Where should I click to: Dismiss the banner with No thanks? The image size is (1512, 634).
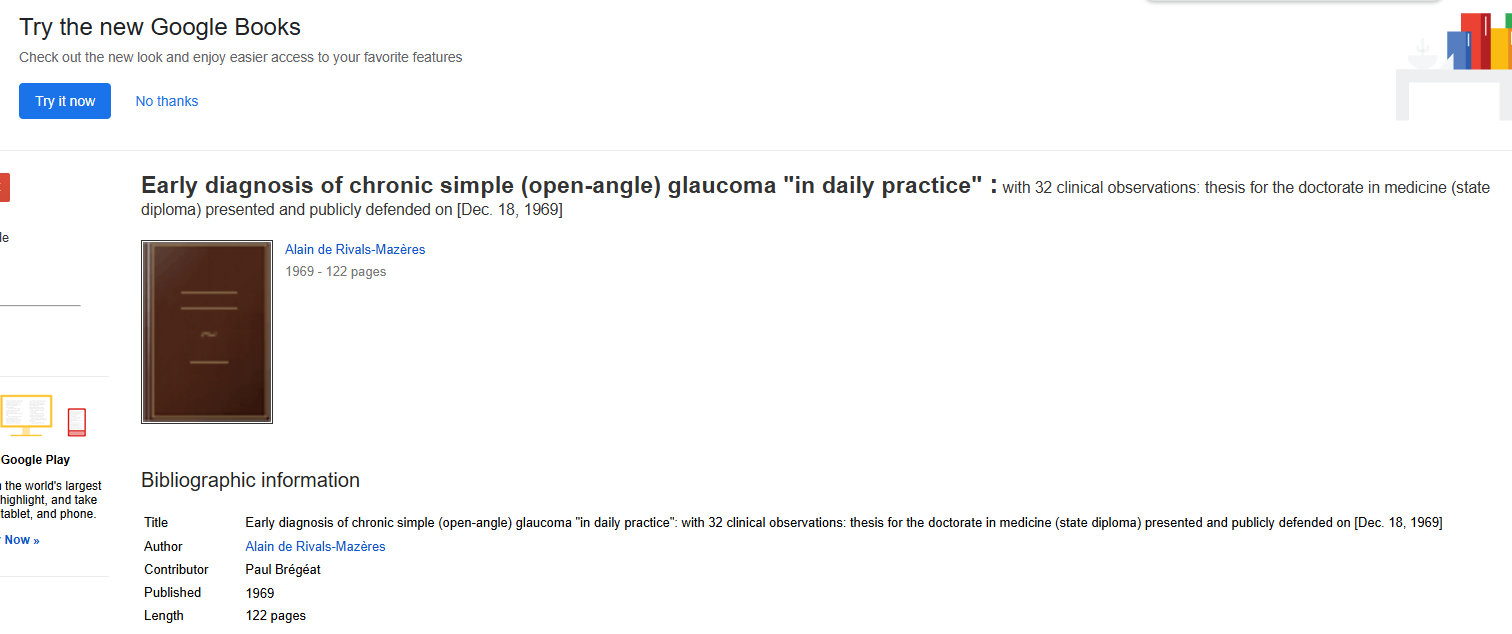tap(167, 101)
